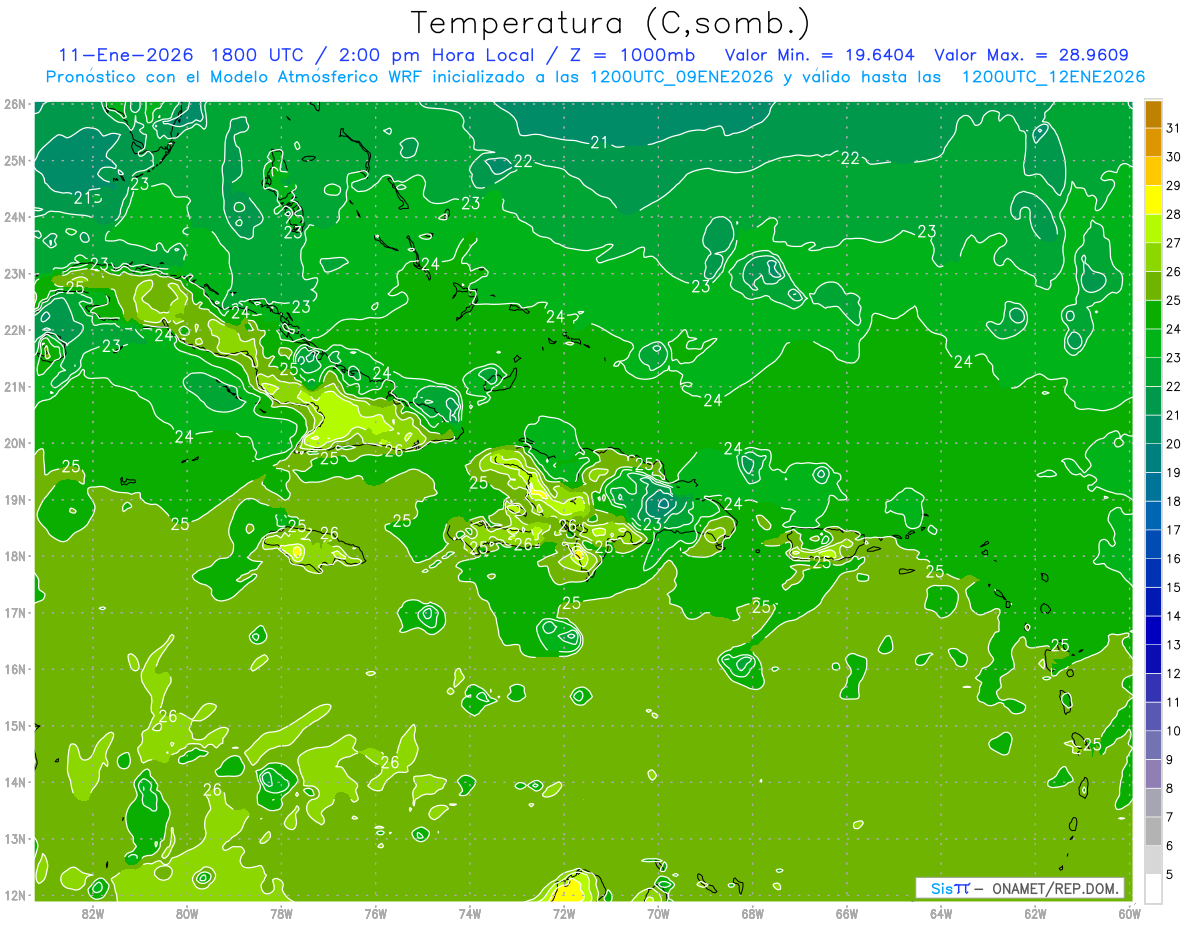Click the legend value label 20
This screenshot has height=927, width=1200.
pyautogui.click(x=1173, y=444)
